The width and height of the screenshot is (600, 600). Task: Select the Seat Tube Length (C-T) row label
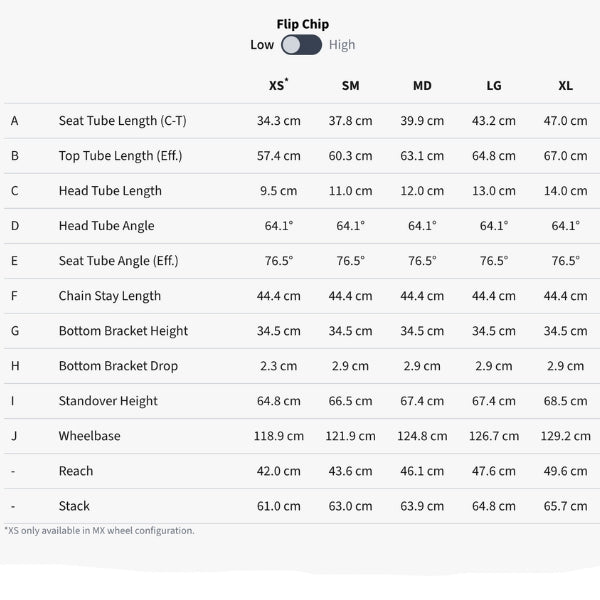point(122,121)
